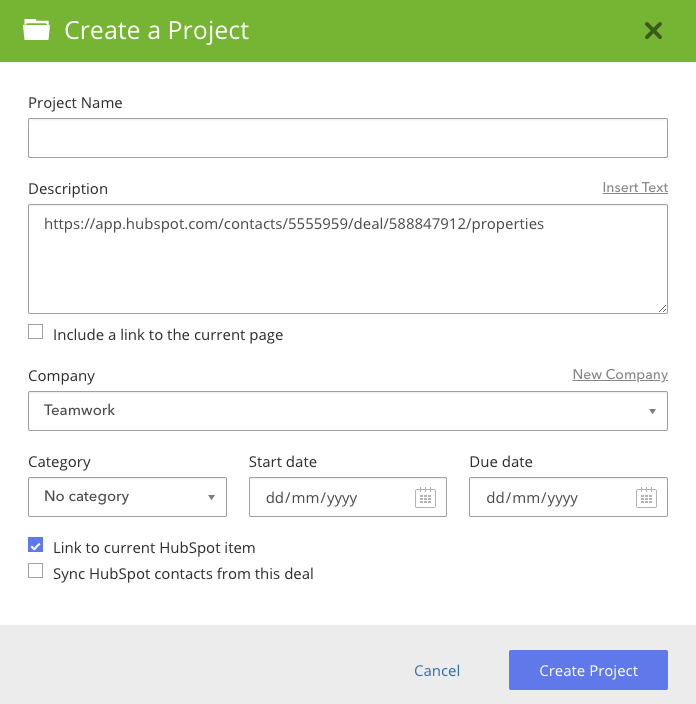This screenshot has width=696, height=704.
Task: Open the Start date calendar picker icon
Action: click(425, 497)
